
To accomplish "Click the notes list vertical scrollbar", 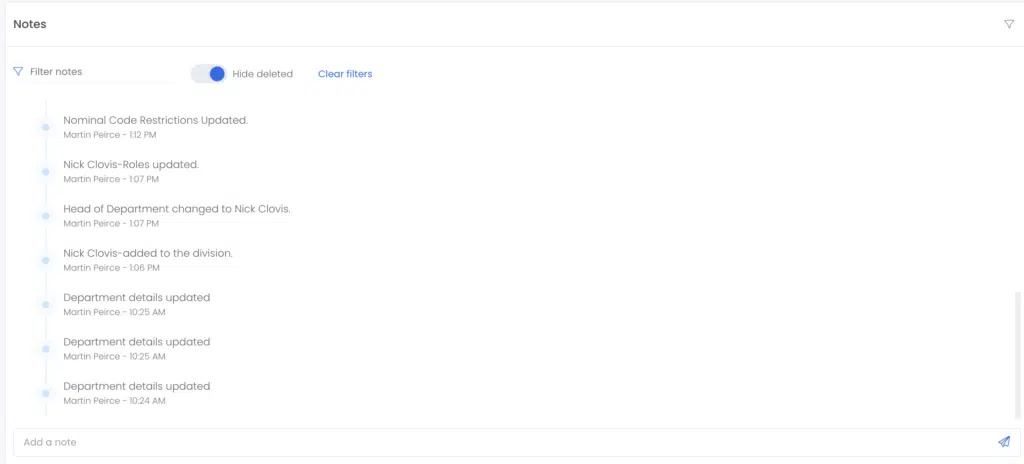I will coord(1017,355).
